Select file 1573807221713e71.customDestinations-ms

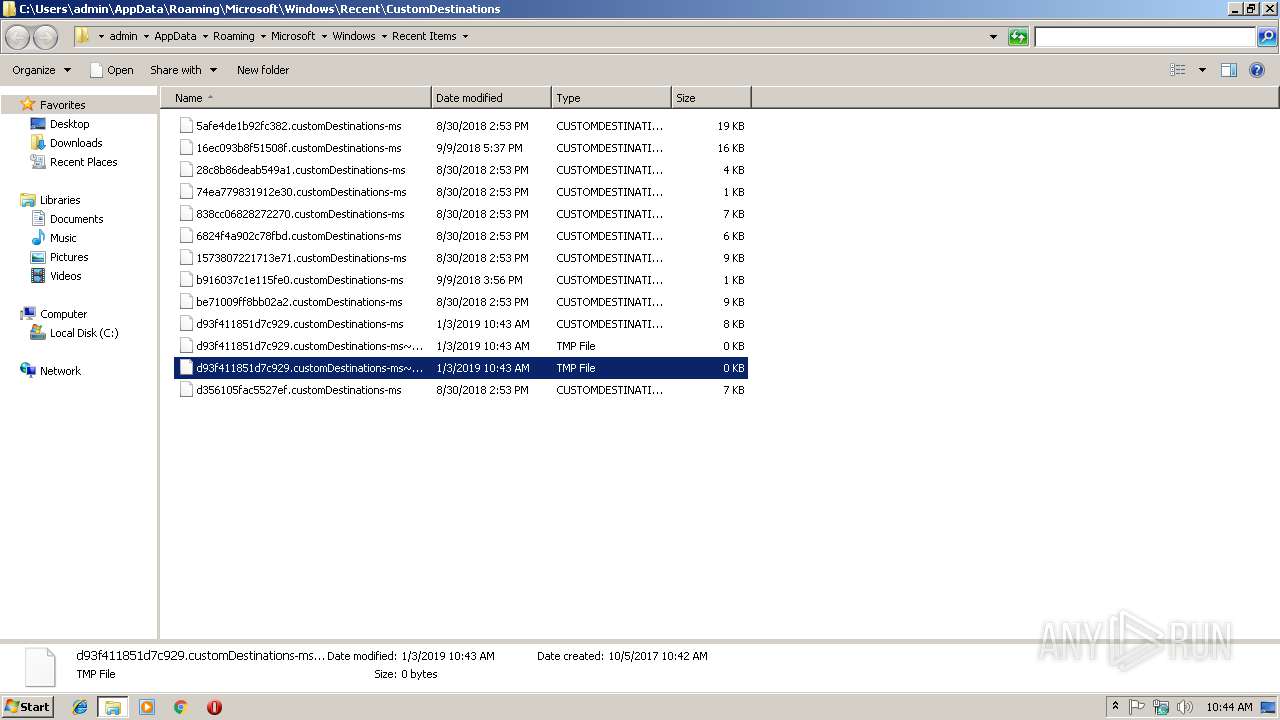pyautogui.click(x=462, y=258)
